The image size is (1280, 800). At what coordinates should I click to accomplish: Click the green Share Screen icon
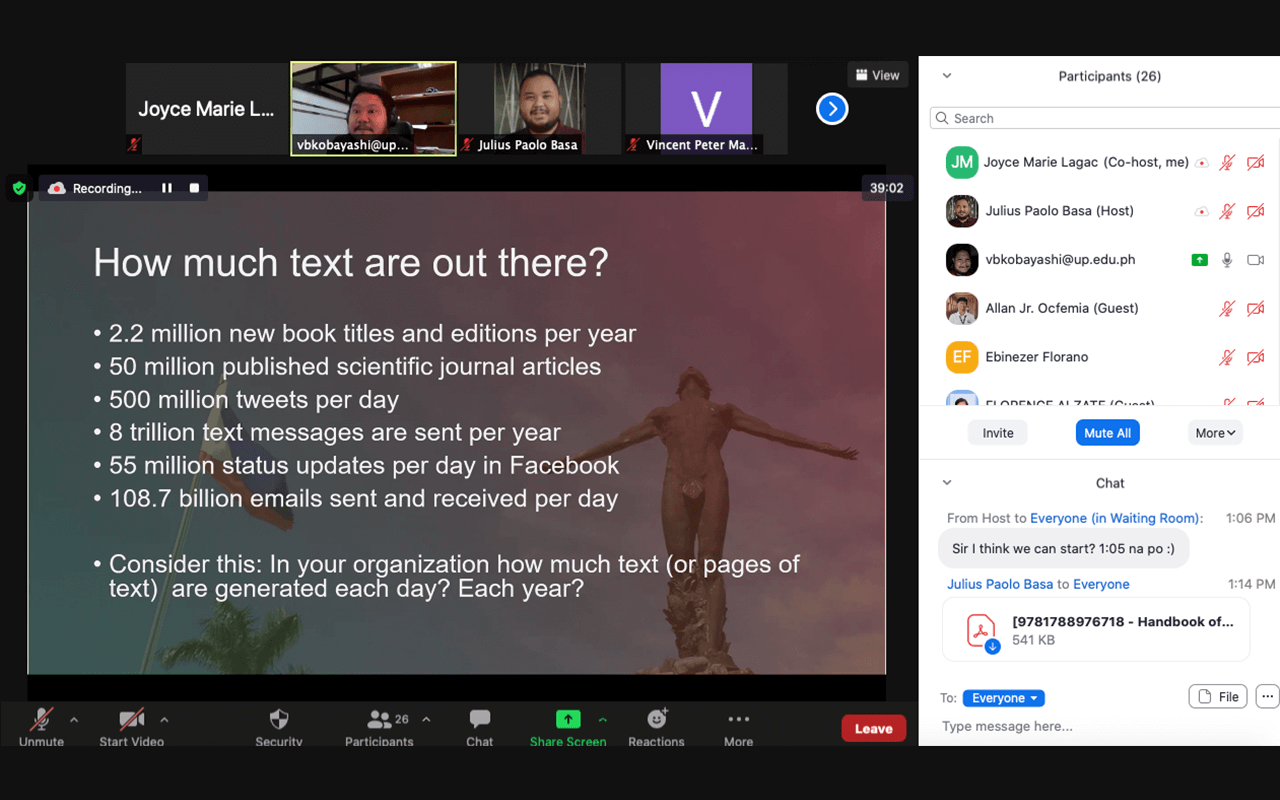click(x=568, y=719)
